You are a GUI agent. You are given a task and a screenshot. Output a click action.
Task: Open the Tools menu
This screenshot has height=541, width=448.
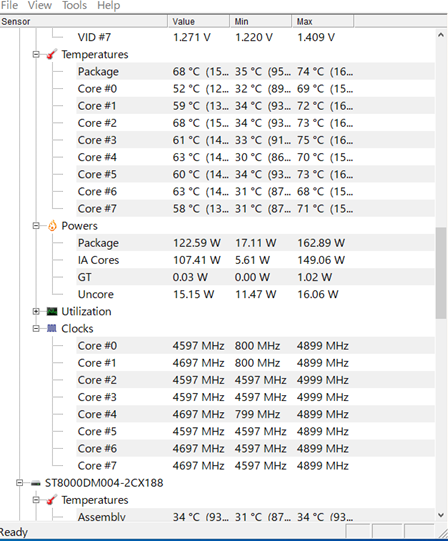click(x=75, y=5)
